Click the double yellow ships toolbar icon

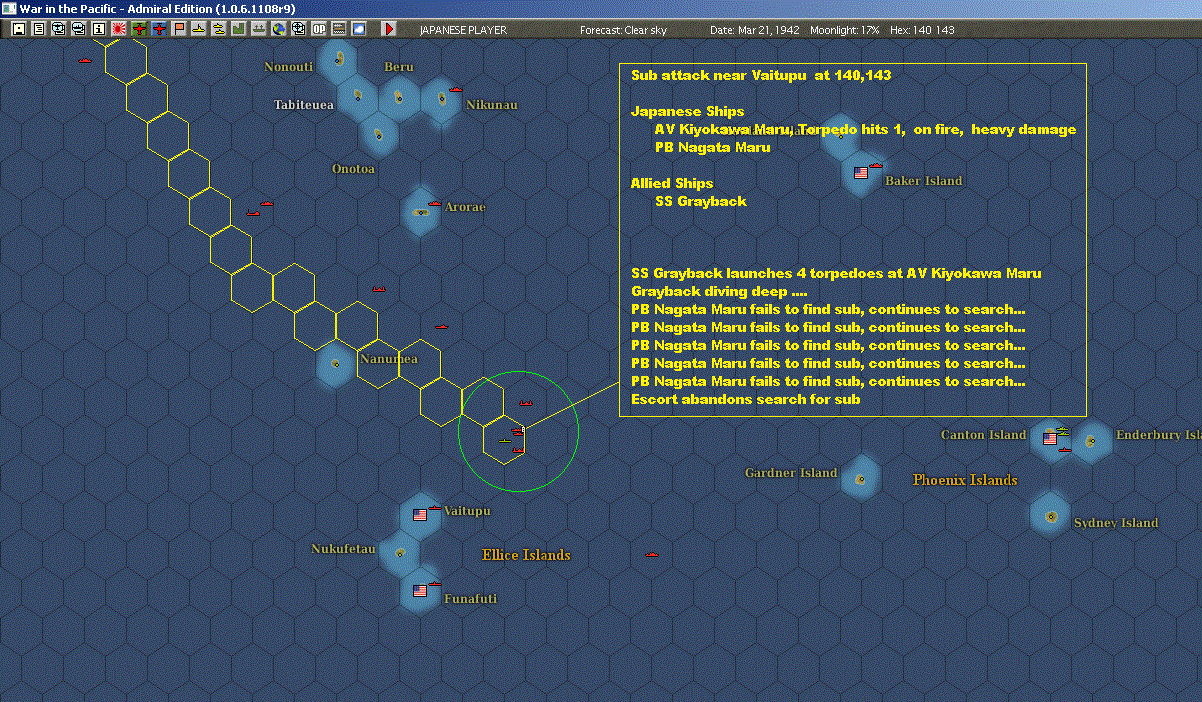click(219, 29)
